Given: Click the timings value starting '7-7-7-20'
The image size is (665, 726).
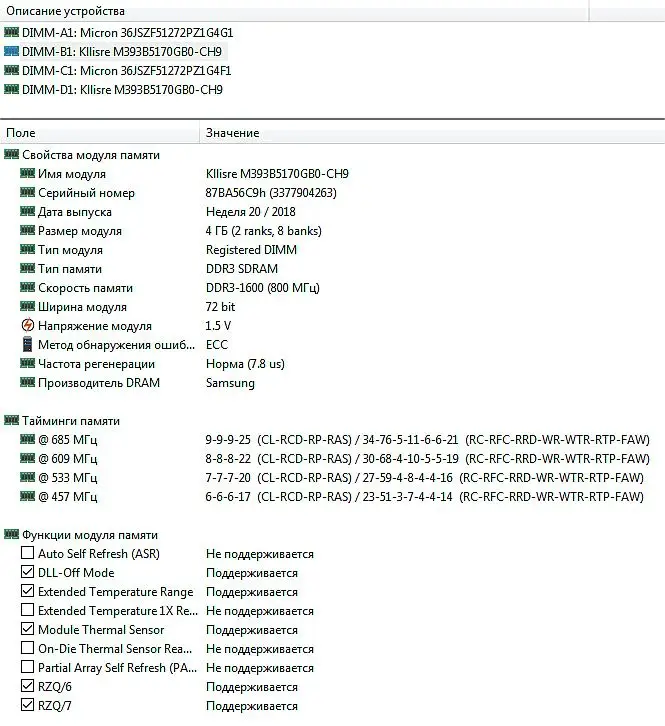Looking at the screenshot, I should tap(425, 477).
